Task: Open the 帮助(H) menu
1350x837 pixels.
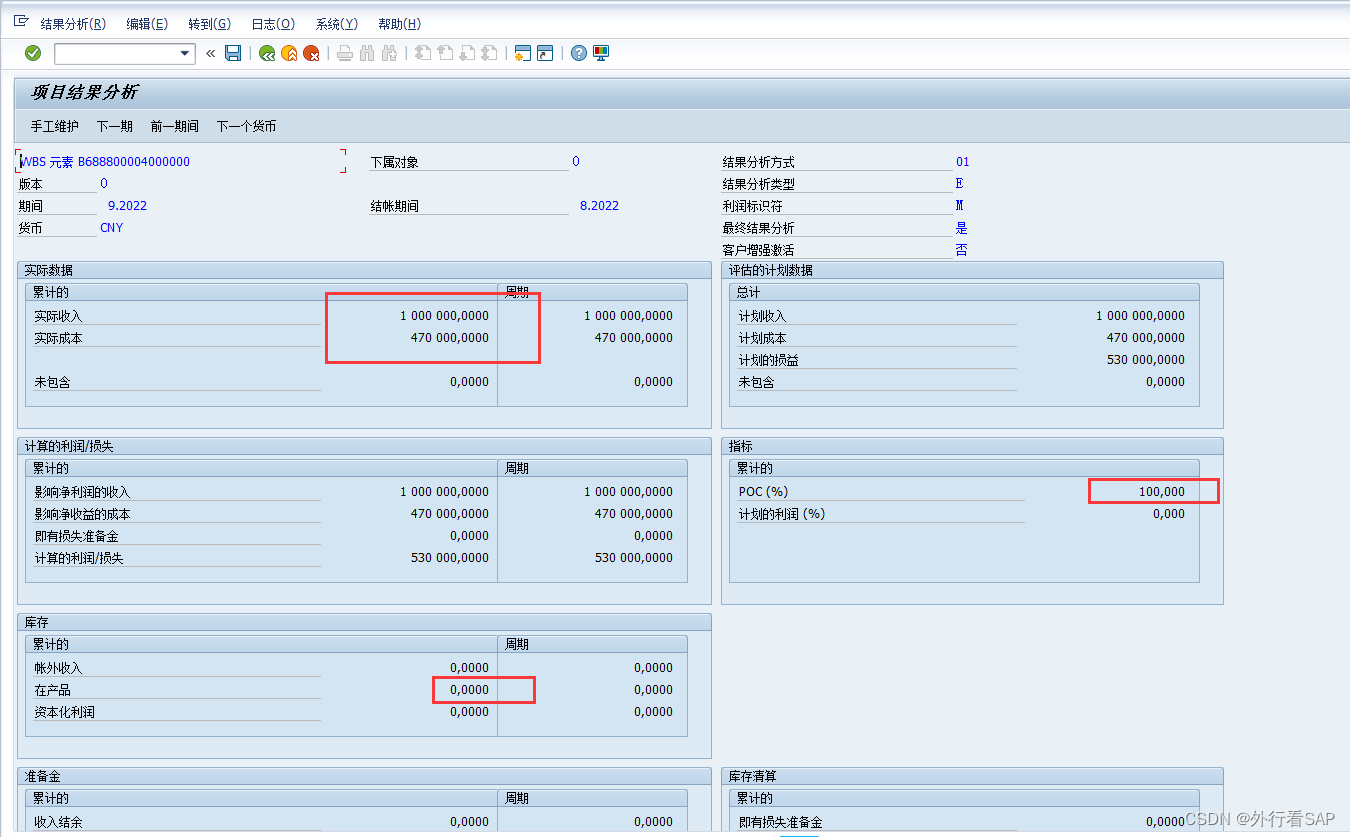Action: click(x=399, y=24)
